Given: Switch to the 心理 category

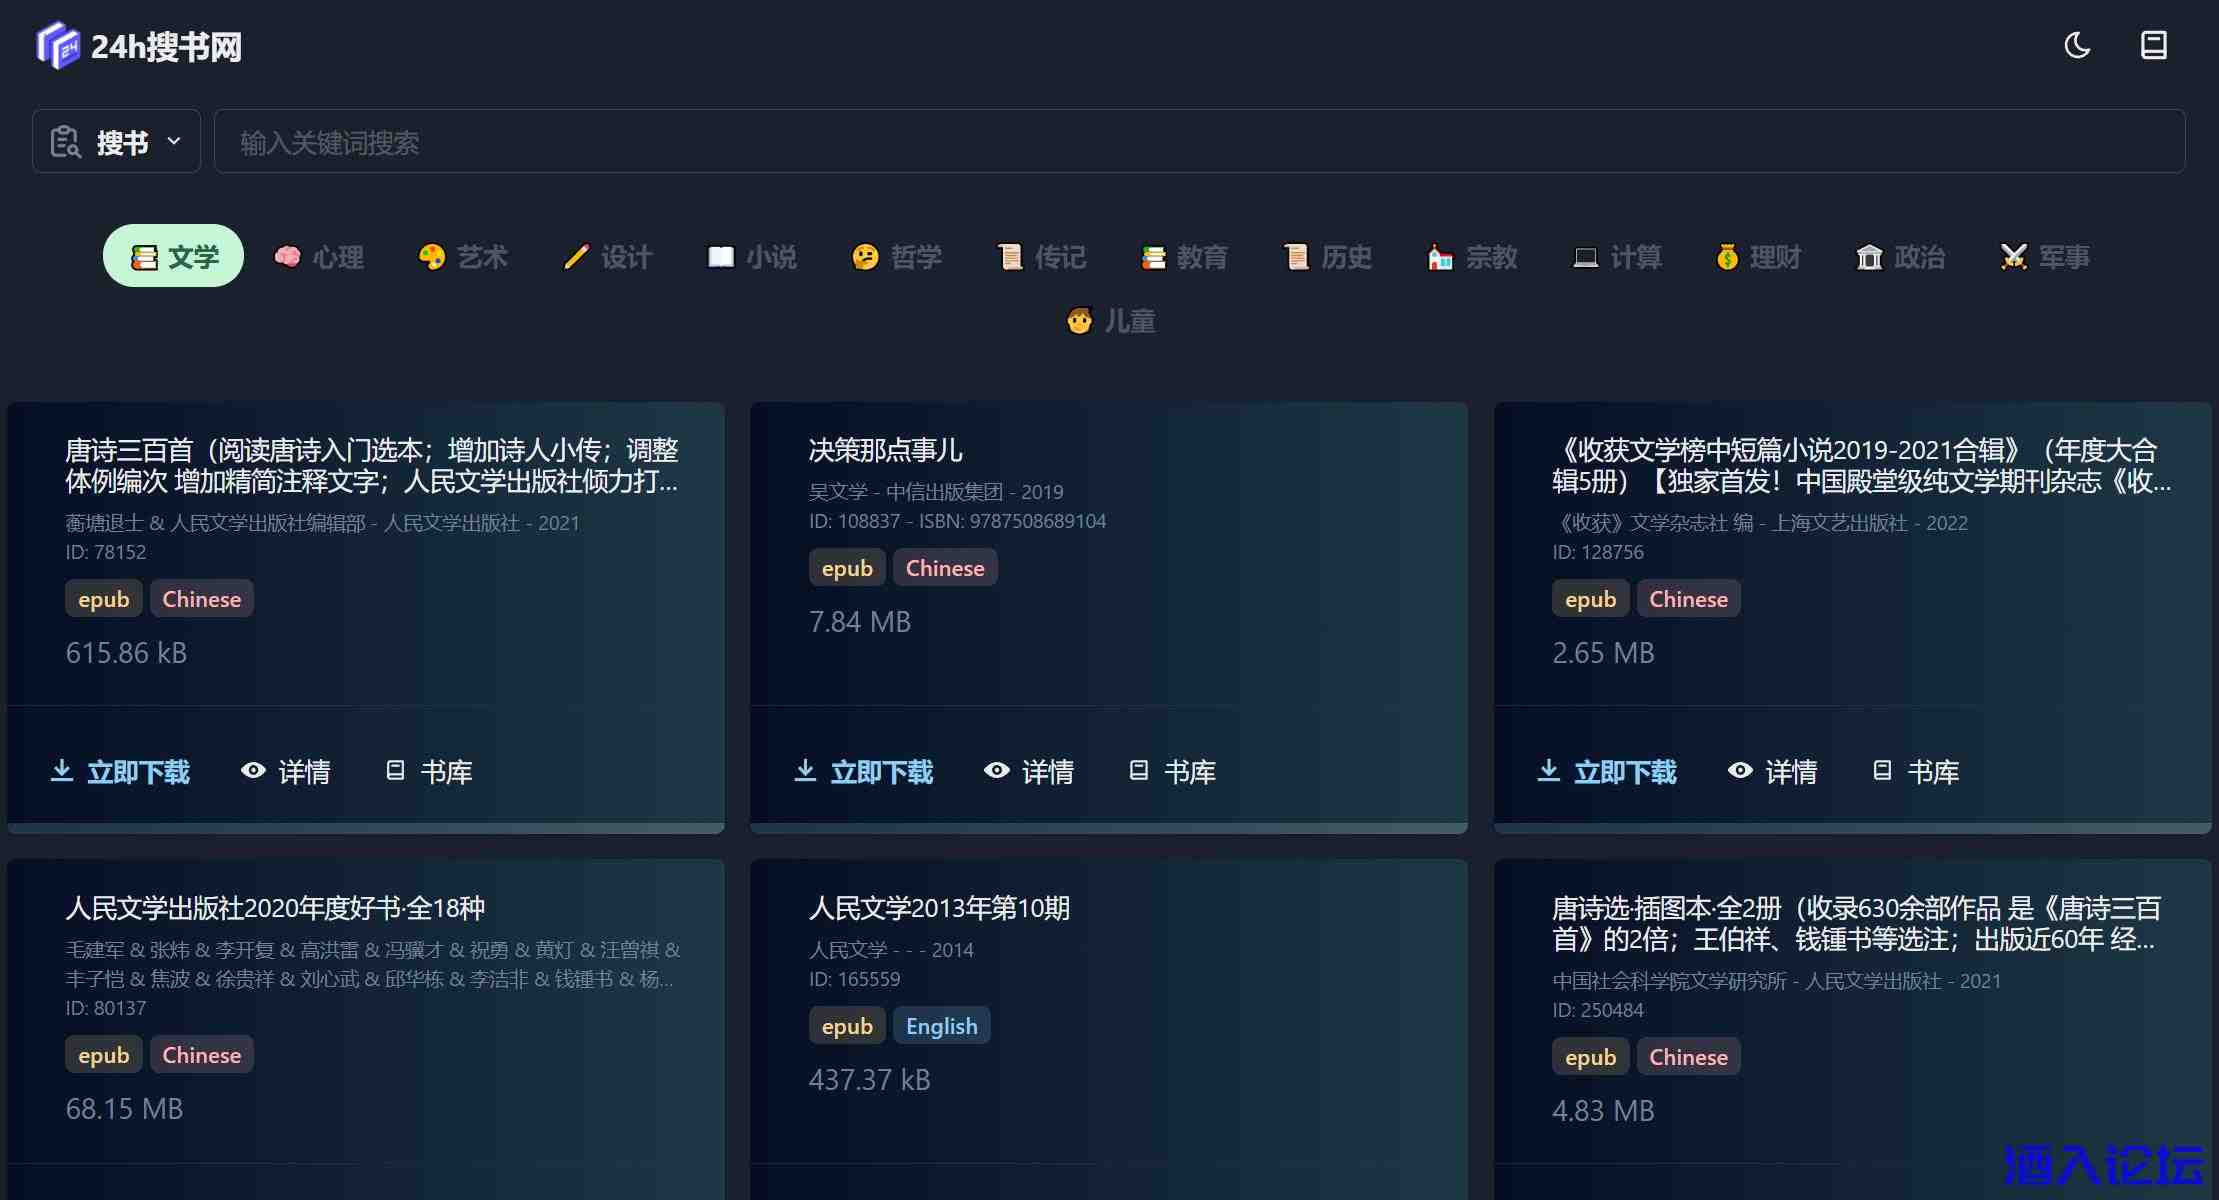Looking at the screenshot, I should [319, 257].
